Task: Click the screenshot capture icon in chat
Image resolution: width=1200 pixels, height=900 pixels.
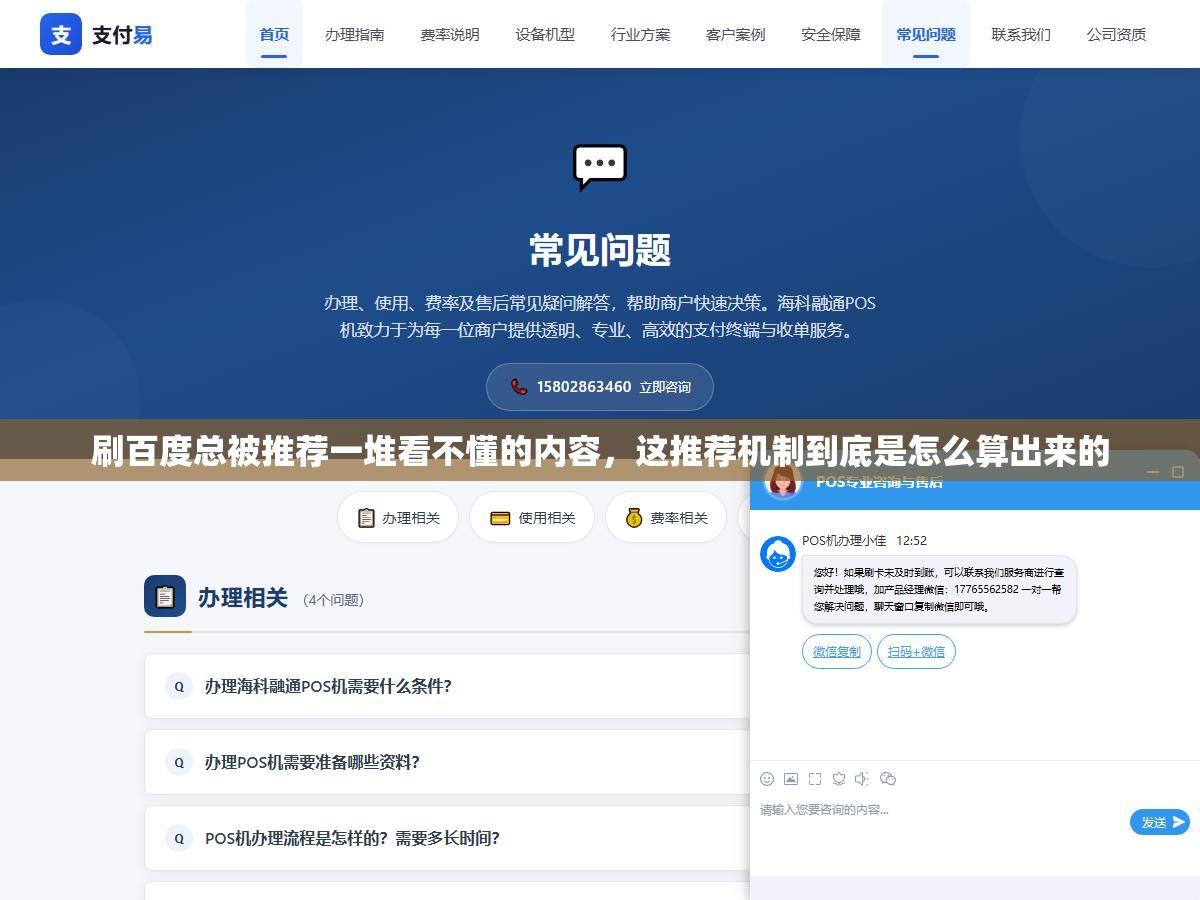Action: pos(815,779)
